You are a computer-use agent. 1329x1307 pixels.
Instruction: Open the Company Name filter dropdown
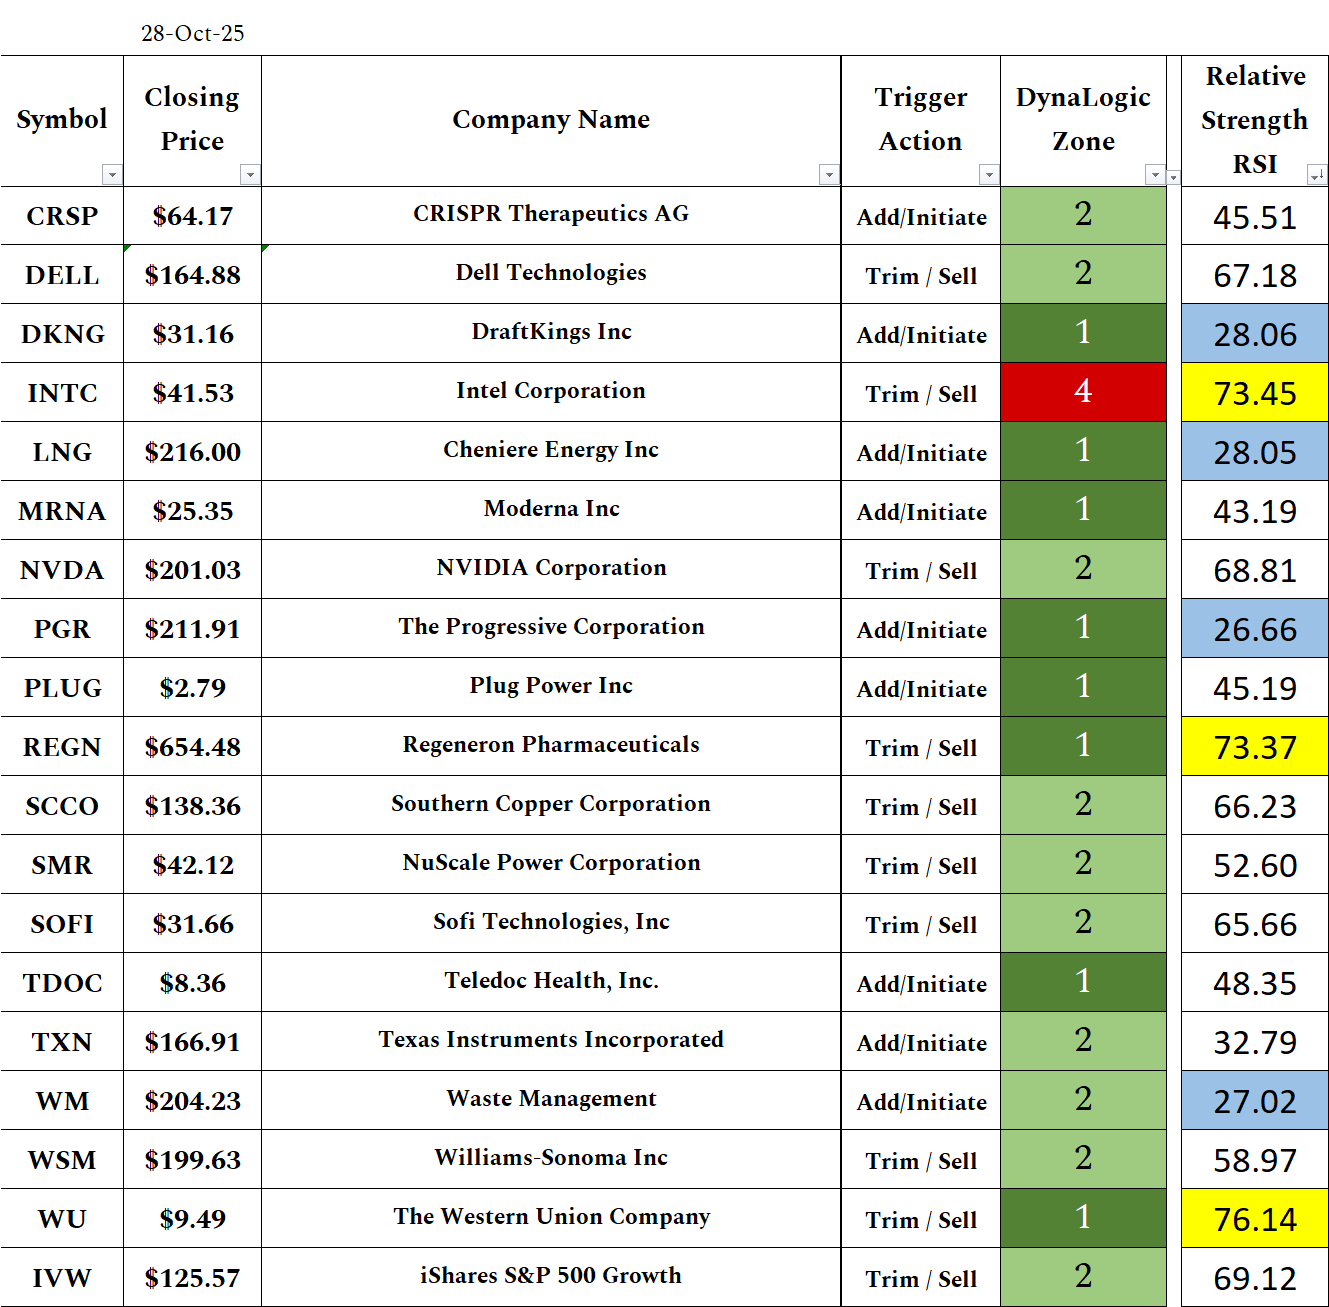pyautogui.click(x=829, y=175)
